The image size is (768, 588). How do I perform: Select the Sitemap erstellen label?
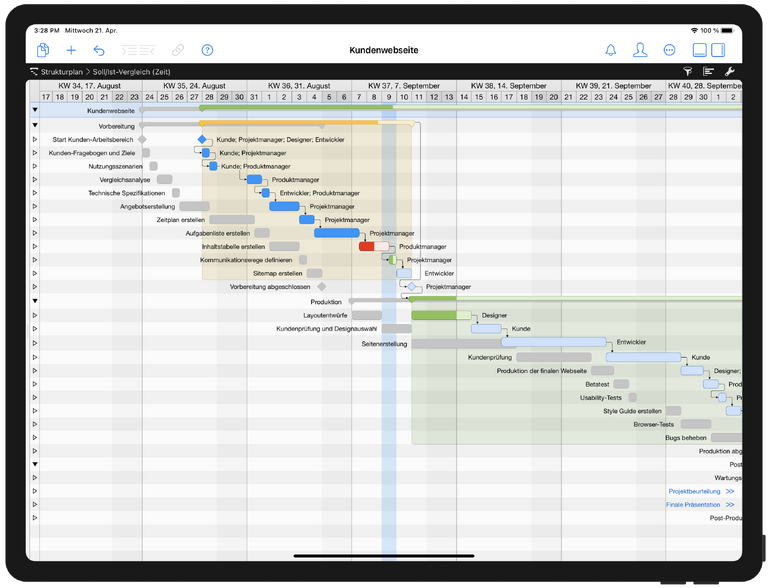(278, 273)
